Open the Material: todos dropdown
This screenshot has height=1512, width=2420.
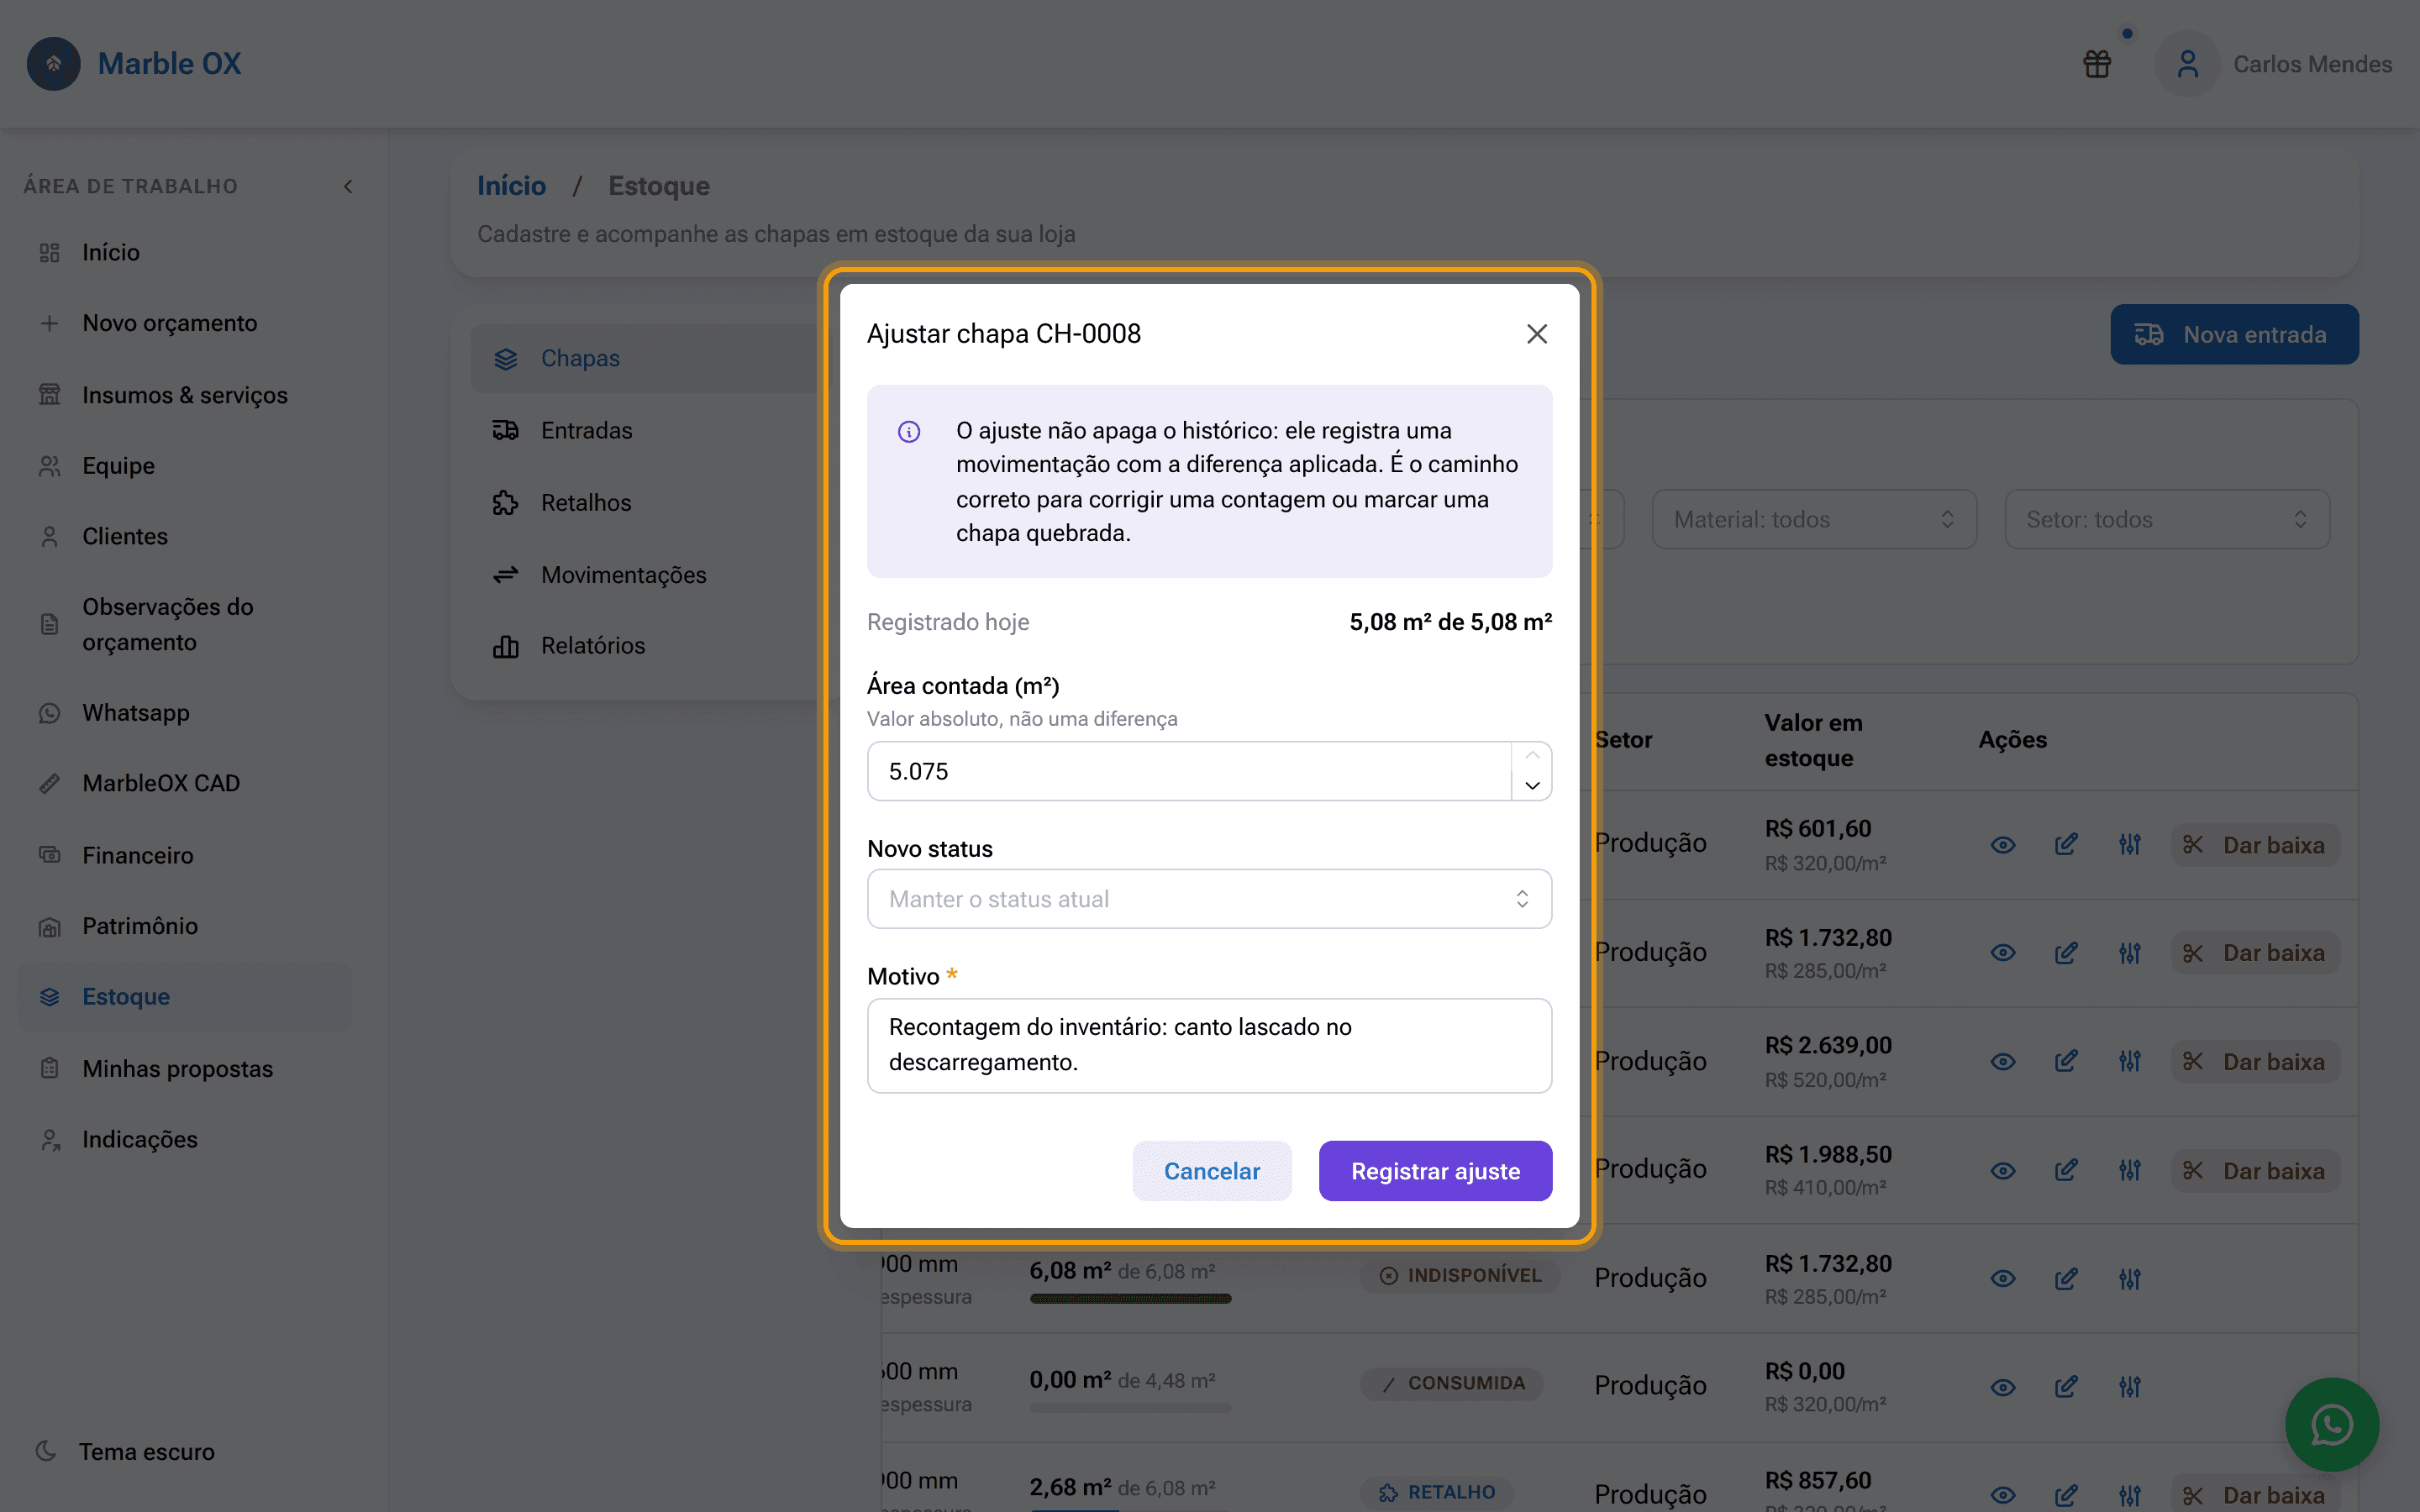(1814, 519)
